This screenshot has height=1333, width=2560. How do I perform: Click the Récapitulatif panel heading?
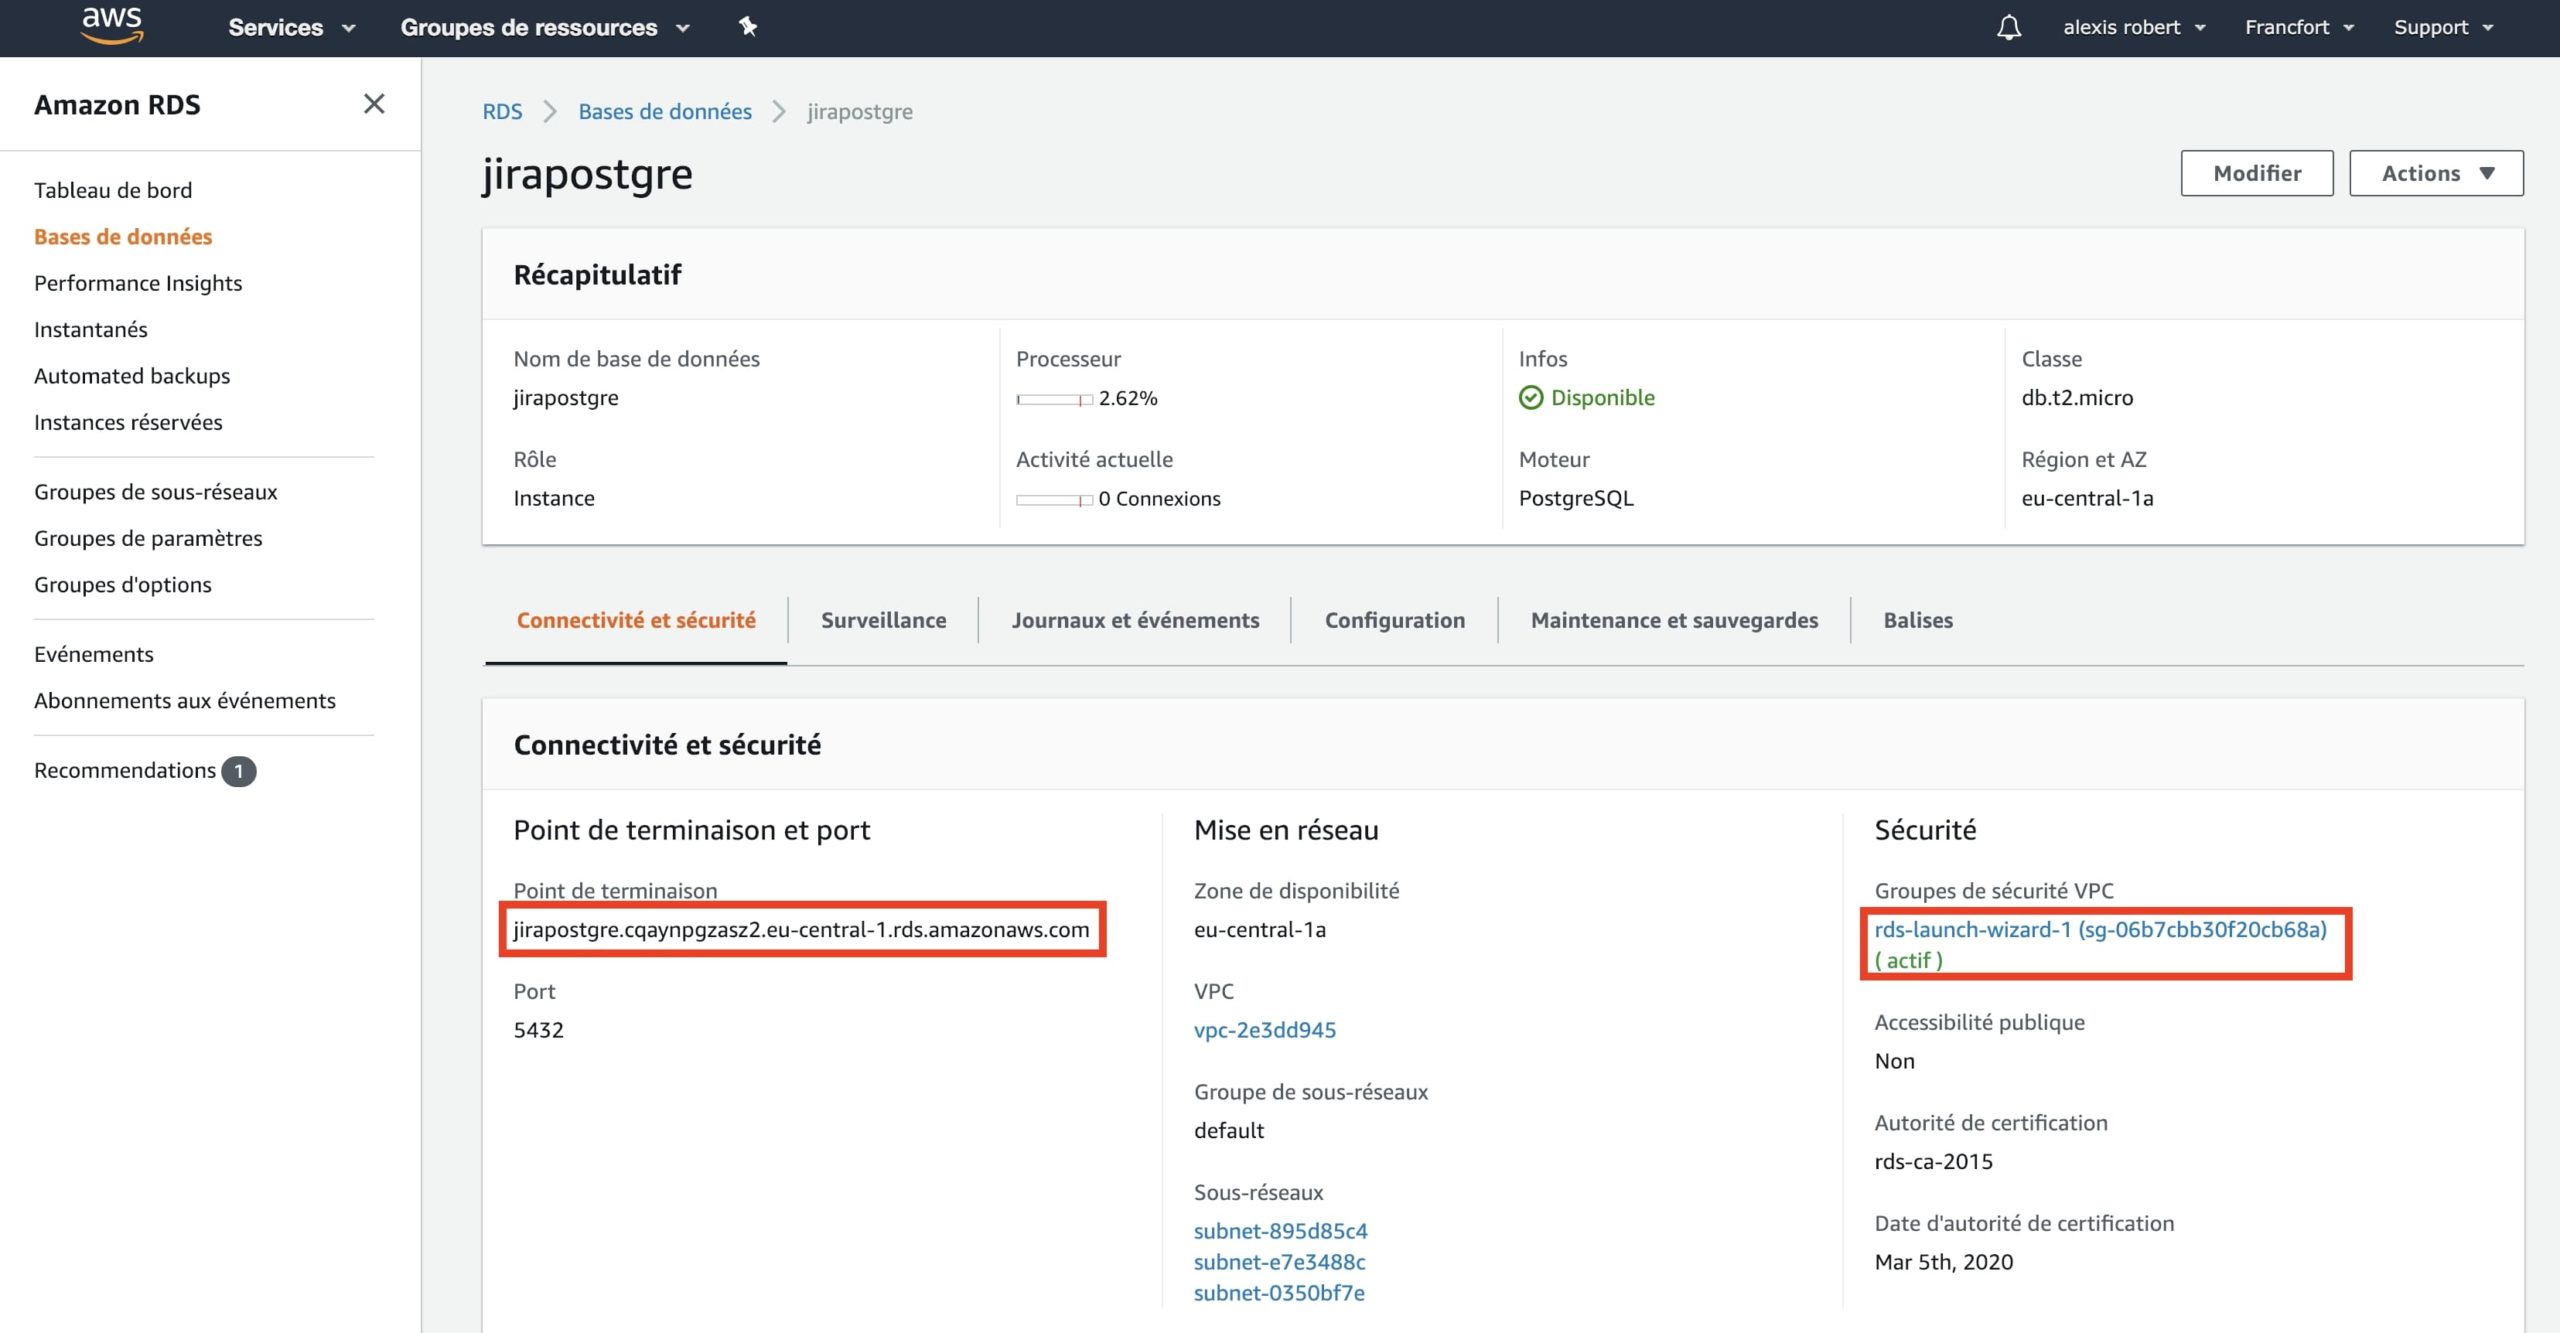point(598,274)
